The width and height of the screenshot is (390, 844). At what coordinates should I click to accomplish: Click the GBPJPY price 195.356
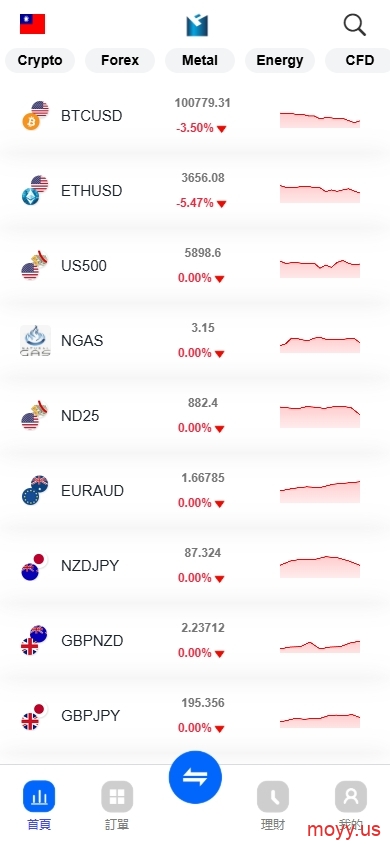pyautogui.click(x=203, y=703)
